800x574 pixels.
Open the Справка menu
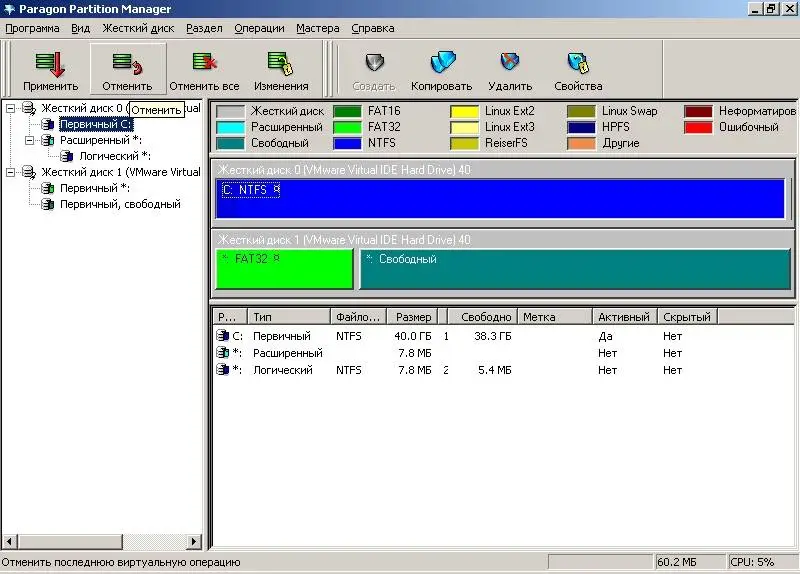tap(372, 29)
